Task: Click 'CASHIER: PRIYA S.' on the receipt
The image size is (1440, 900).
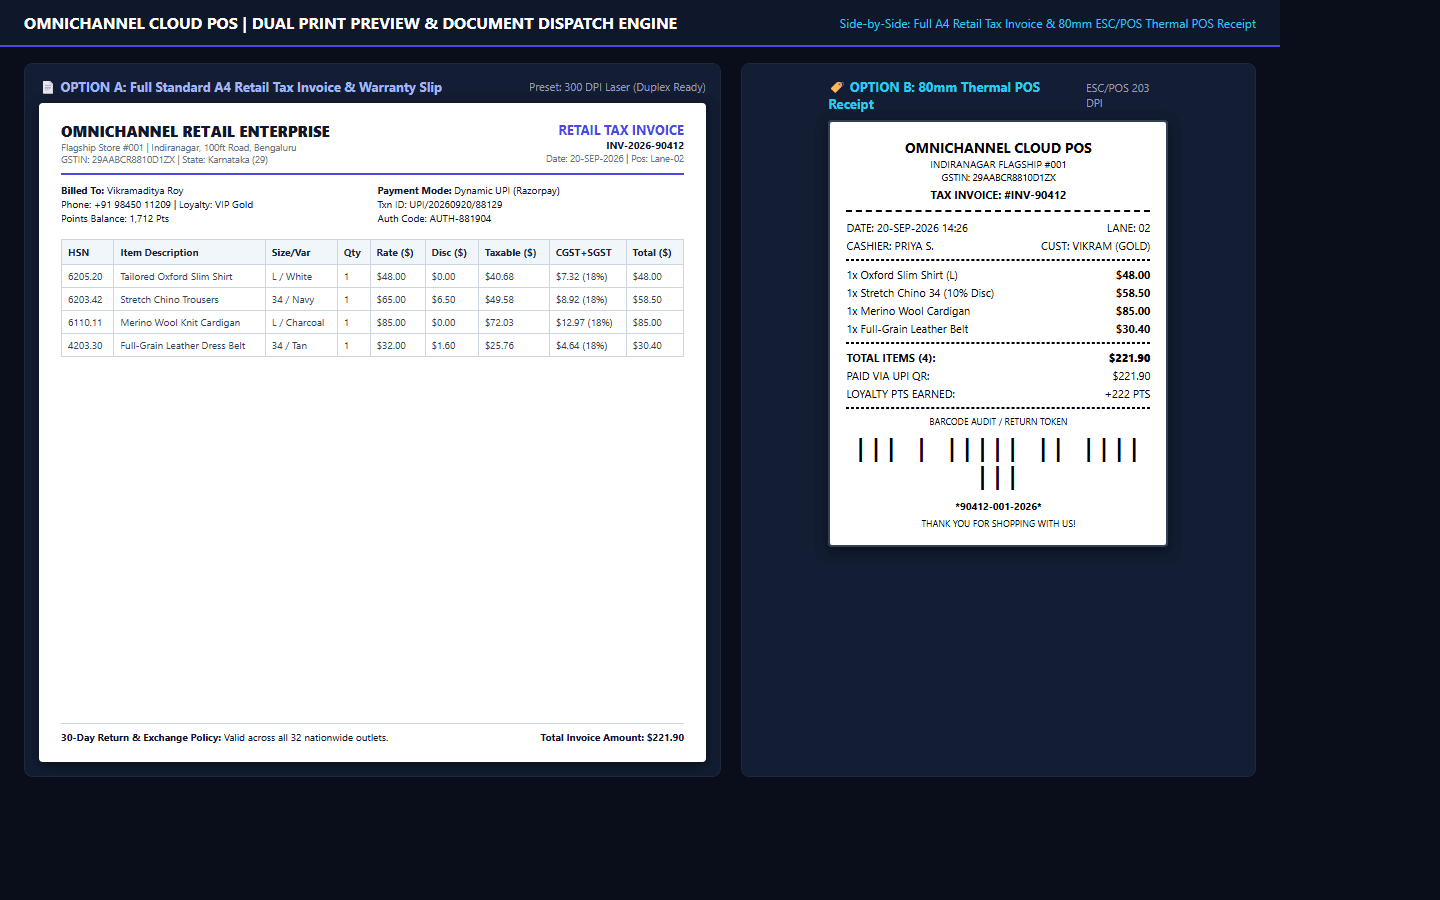Action: click(890, 246)
